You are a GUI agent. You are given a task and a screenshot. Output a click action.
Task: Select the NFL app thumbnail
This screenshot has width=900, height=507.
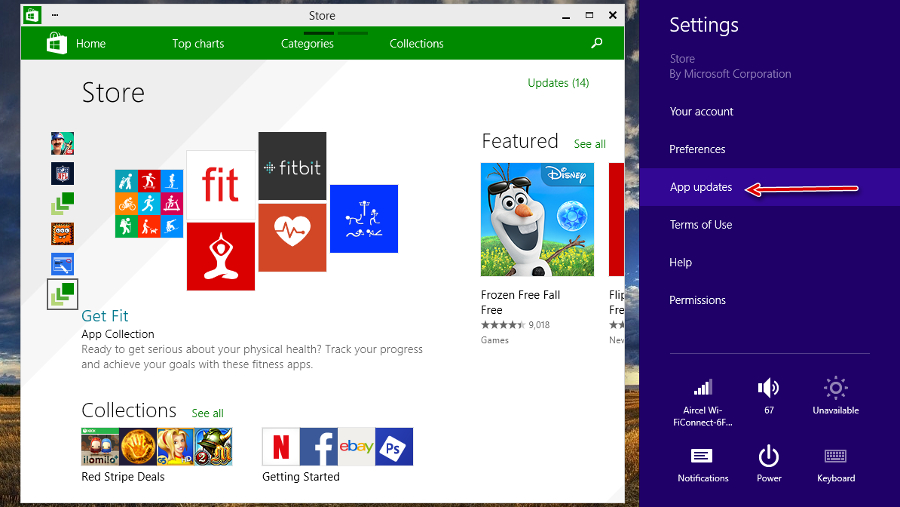tap(62, 173)
